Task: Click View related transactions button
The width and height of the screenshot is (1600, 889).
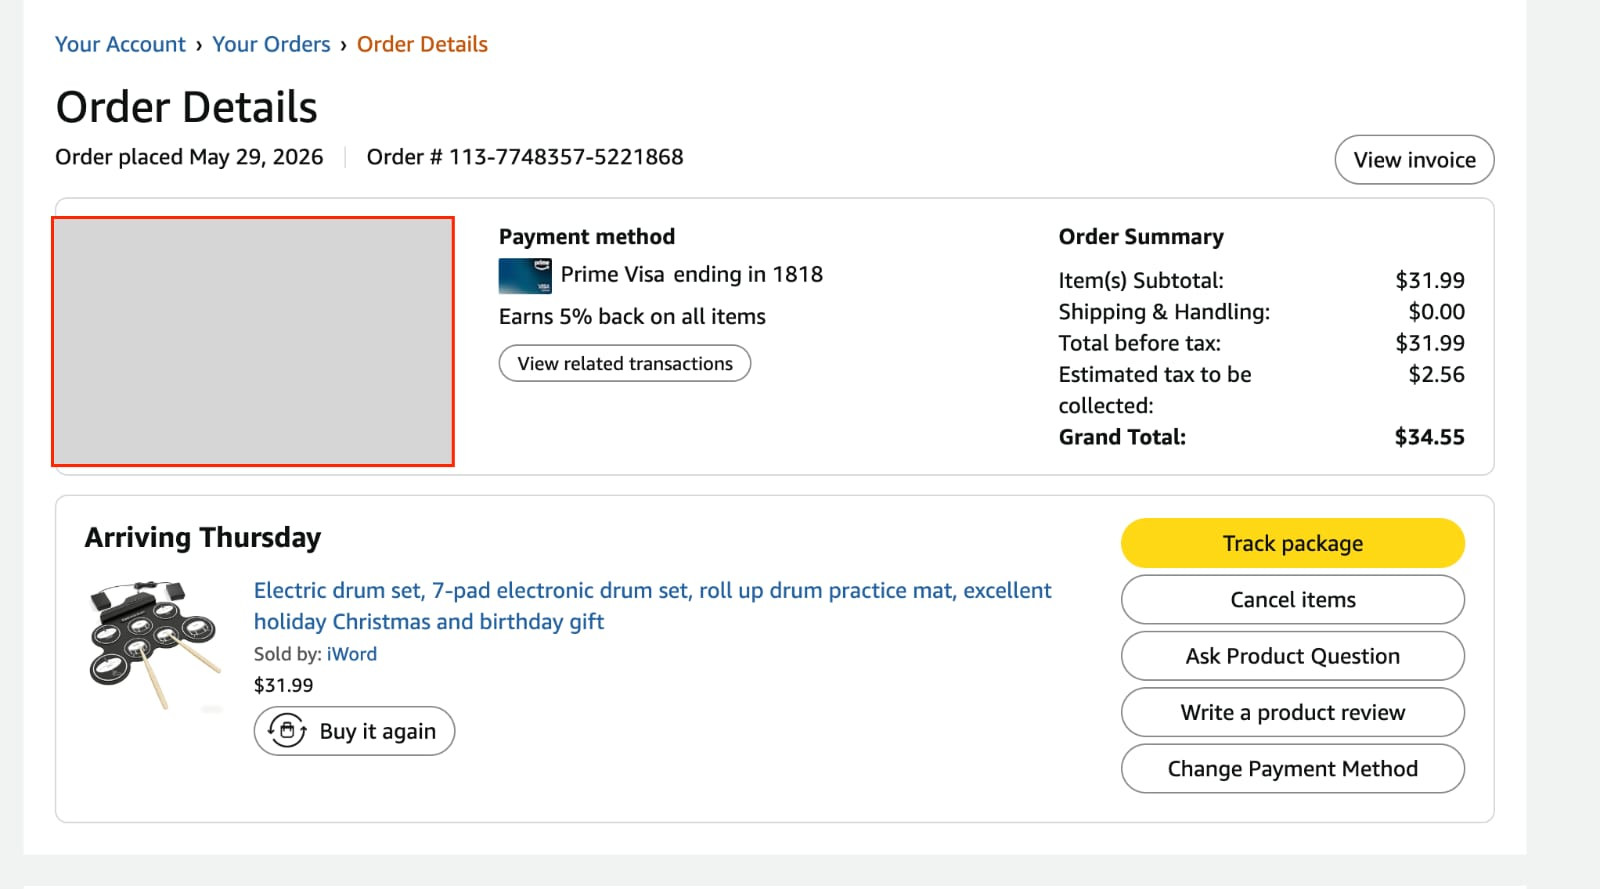Action: (625, 363)
